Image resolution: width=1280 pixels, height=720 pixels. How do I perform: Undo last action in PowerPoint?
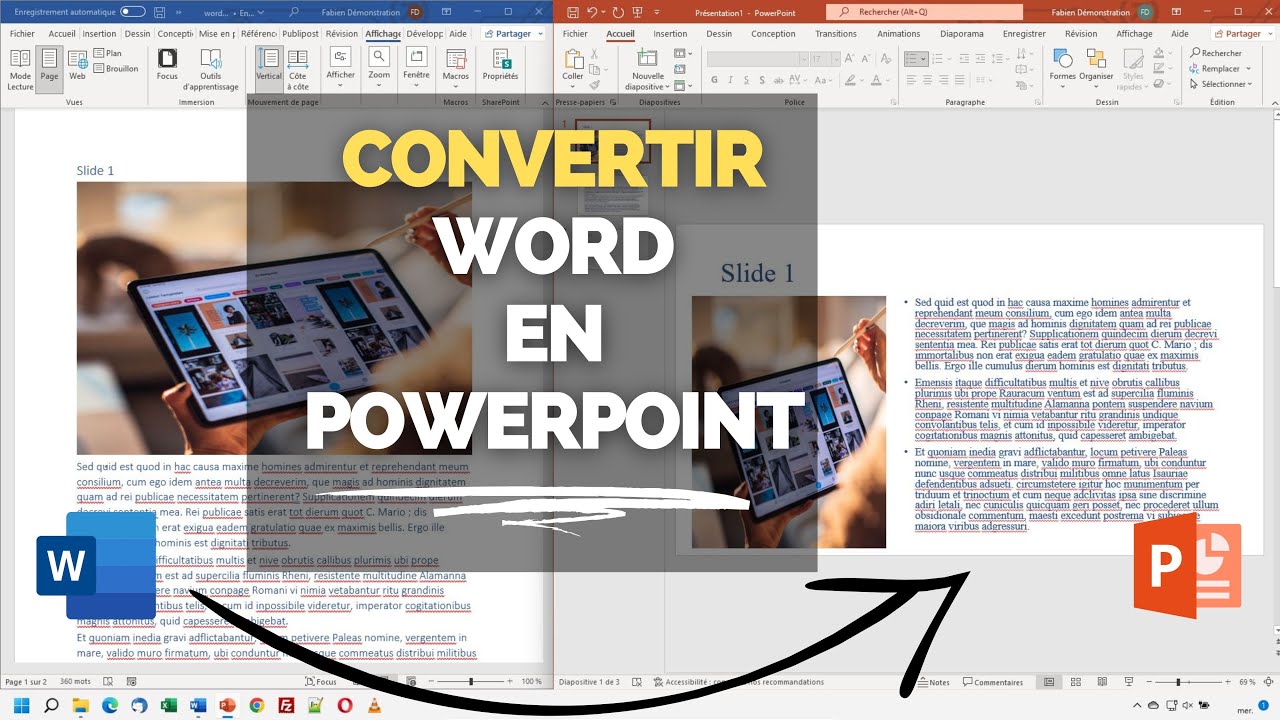[593, 12]
